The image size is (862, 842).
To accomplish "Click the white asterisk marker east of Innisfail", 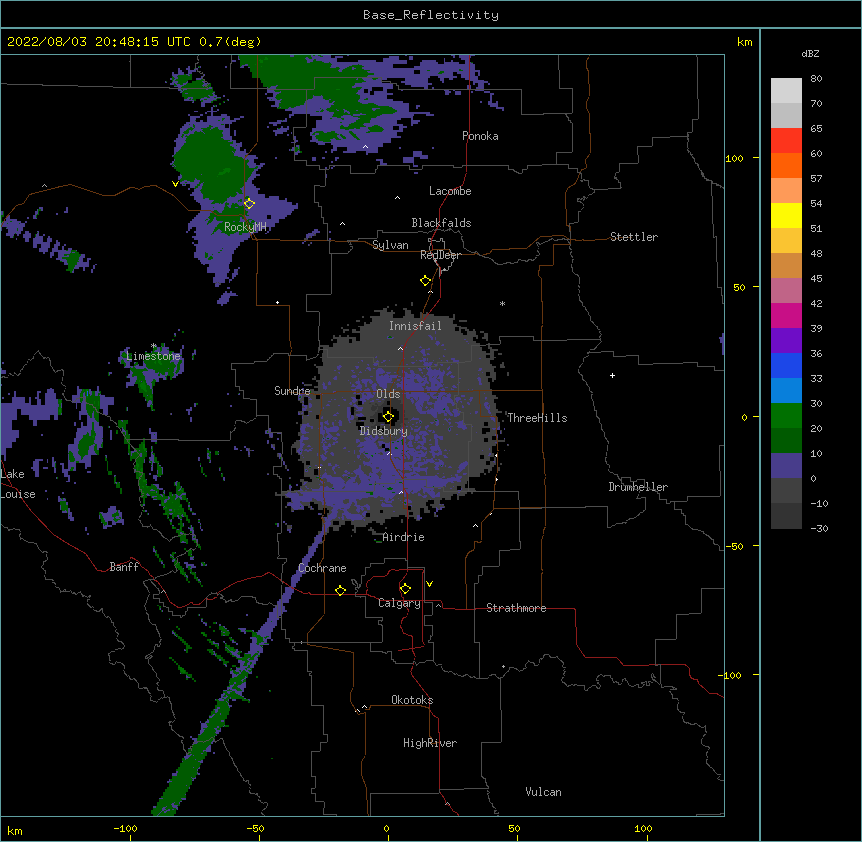I will 502,303.
